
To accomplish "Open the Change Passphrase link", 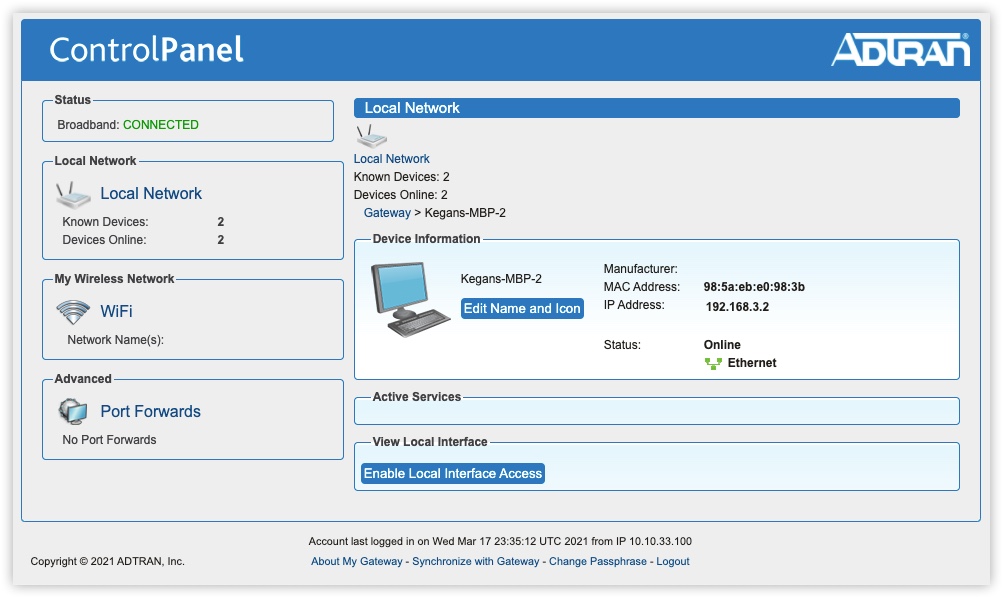I will (597, 562).
